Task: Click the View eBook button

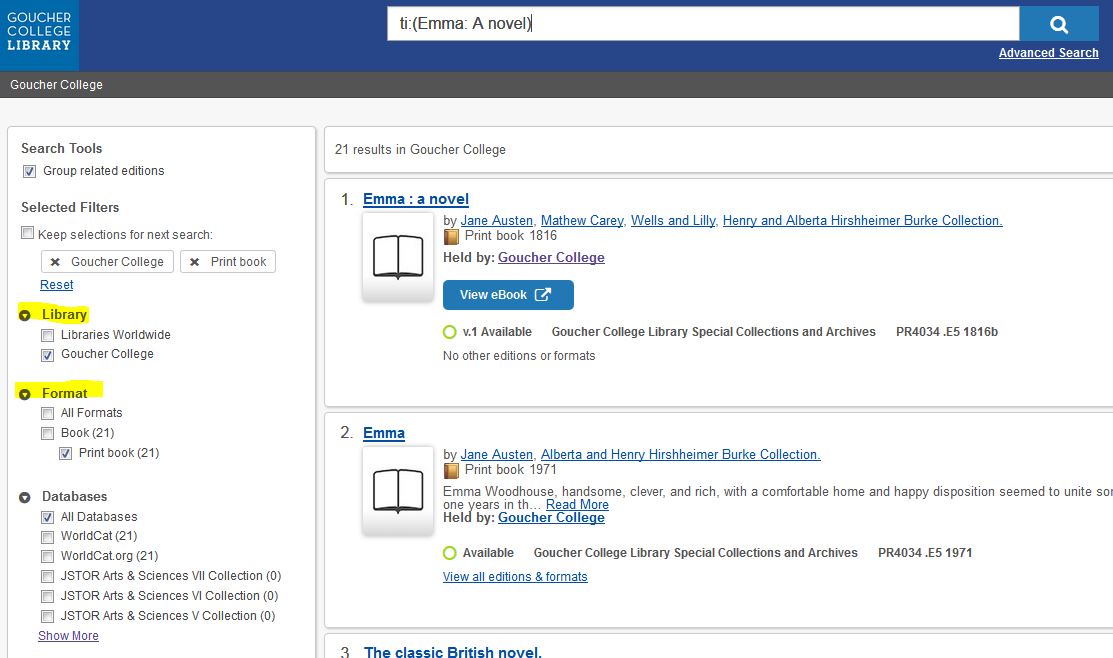Action: click(508, 295)
